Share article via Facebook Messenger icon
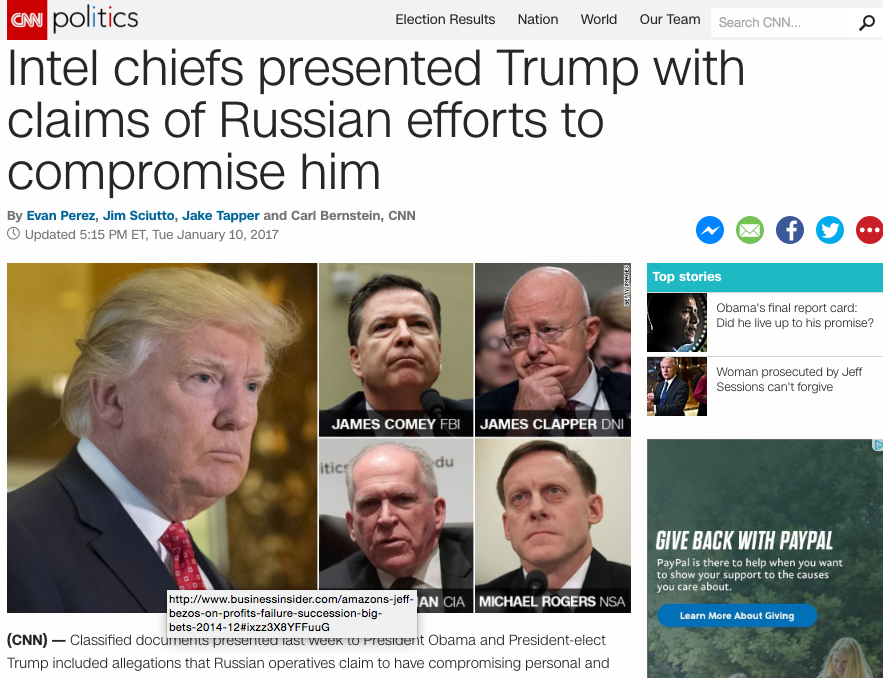This screenshot has width=883, height=678. coord(710,230)
